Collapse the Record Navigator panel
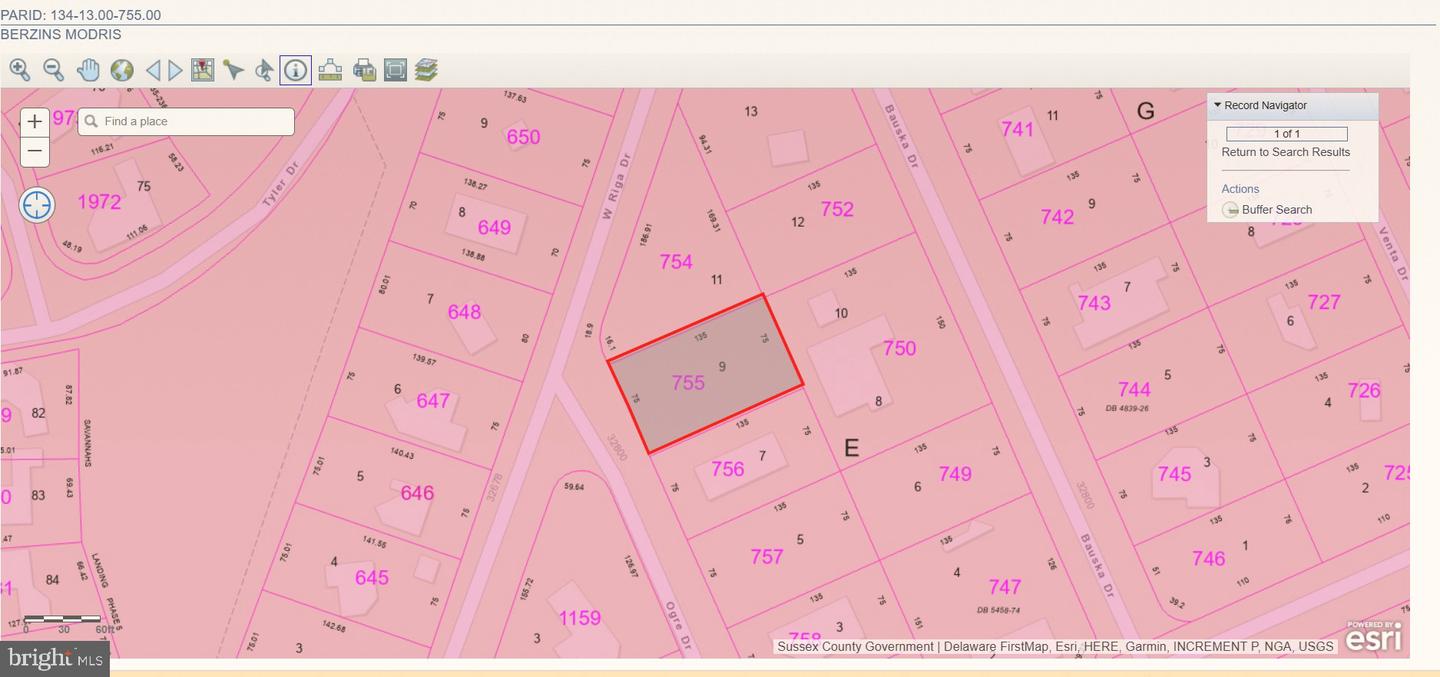 [x=1218, y=105]
